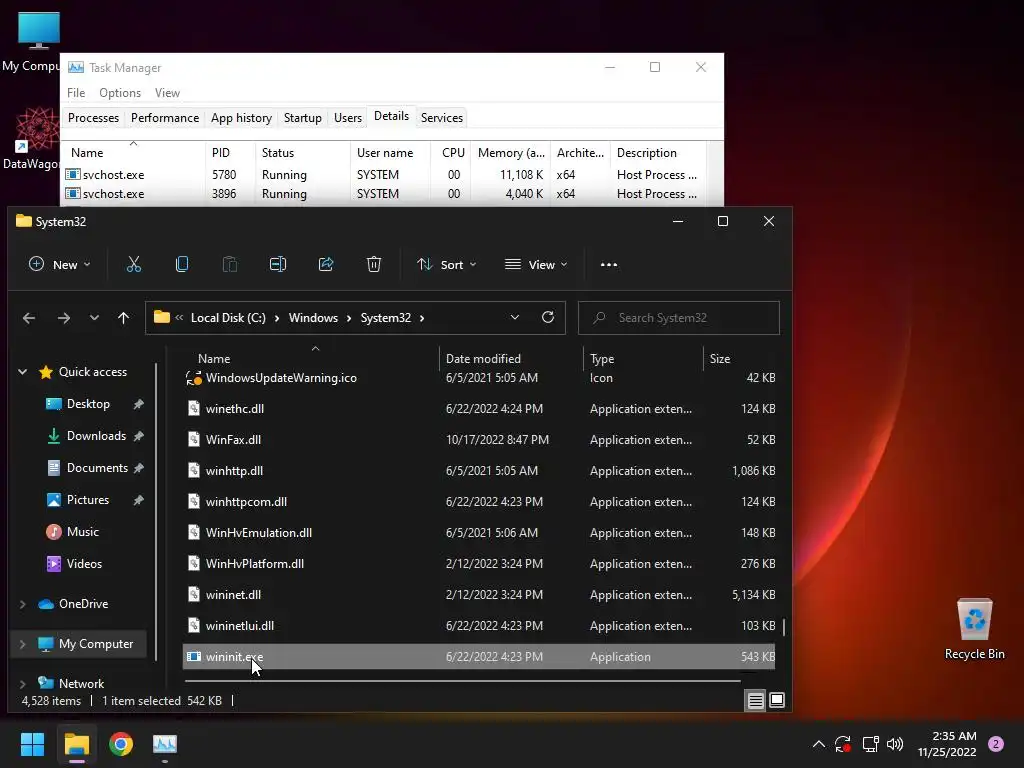Open the taskbar clock and date
This screenshot has width=1024, height=768.
click(x=946, y=744)
